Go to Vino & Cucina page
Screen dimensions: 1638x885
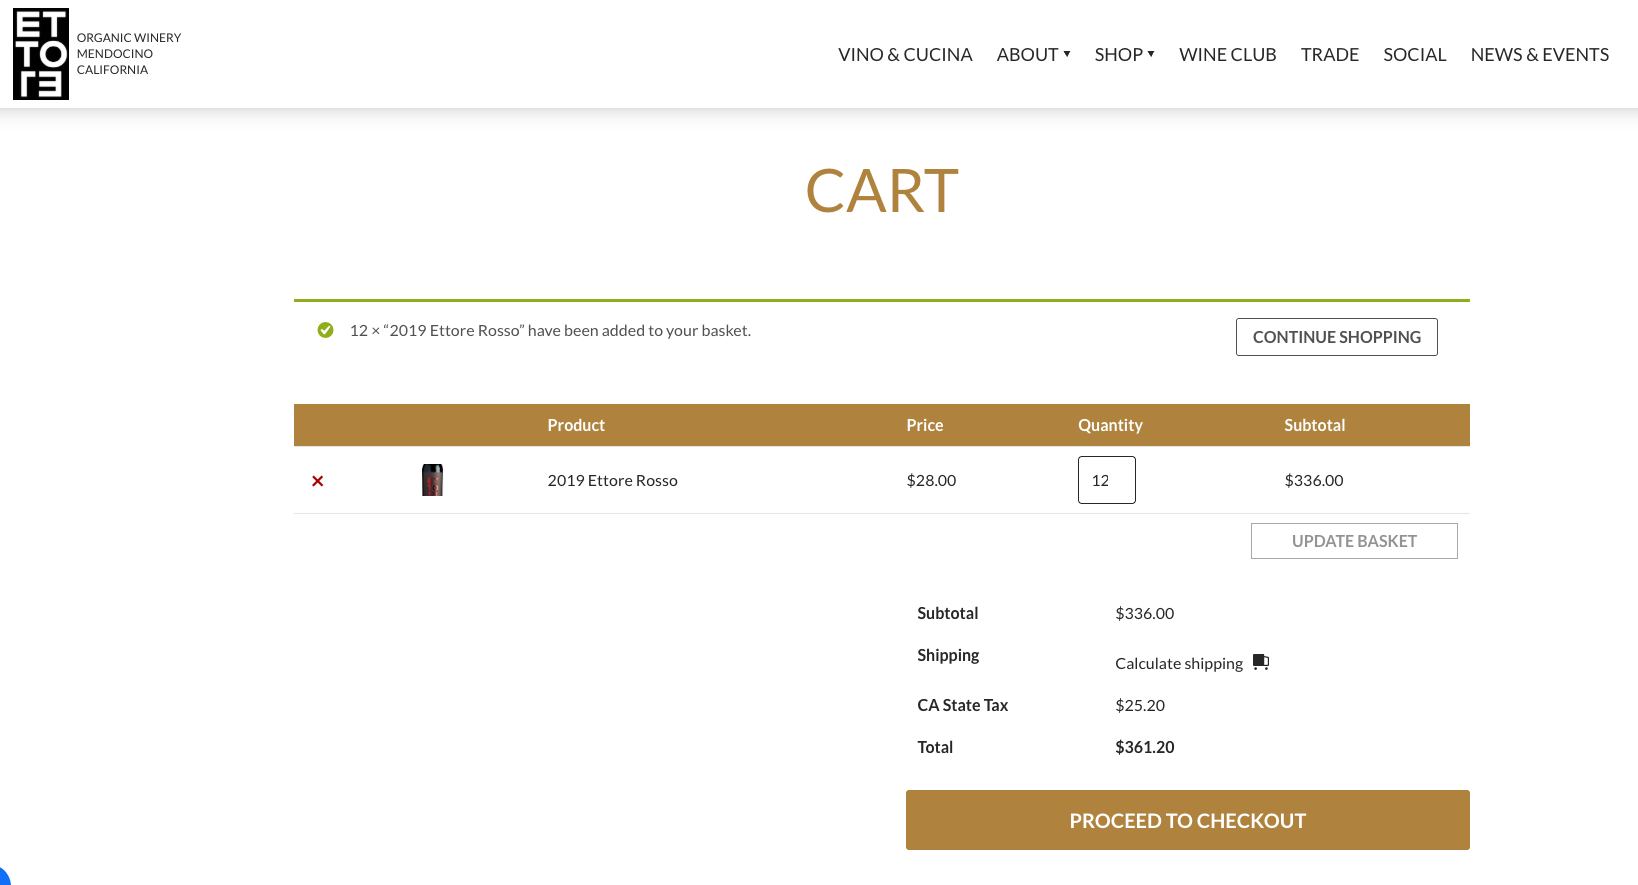pos(905,54)
